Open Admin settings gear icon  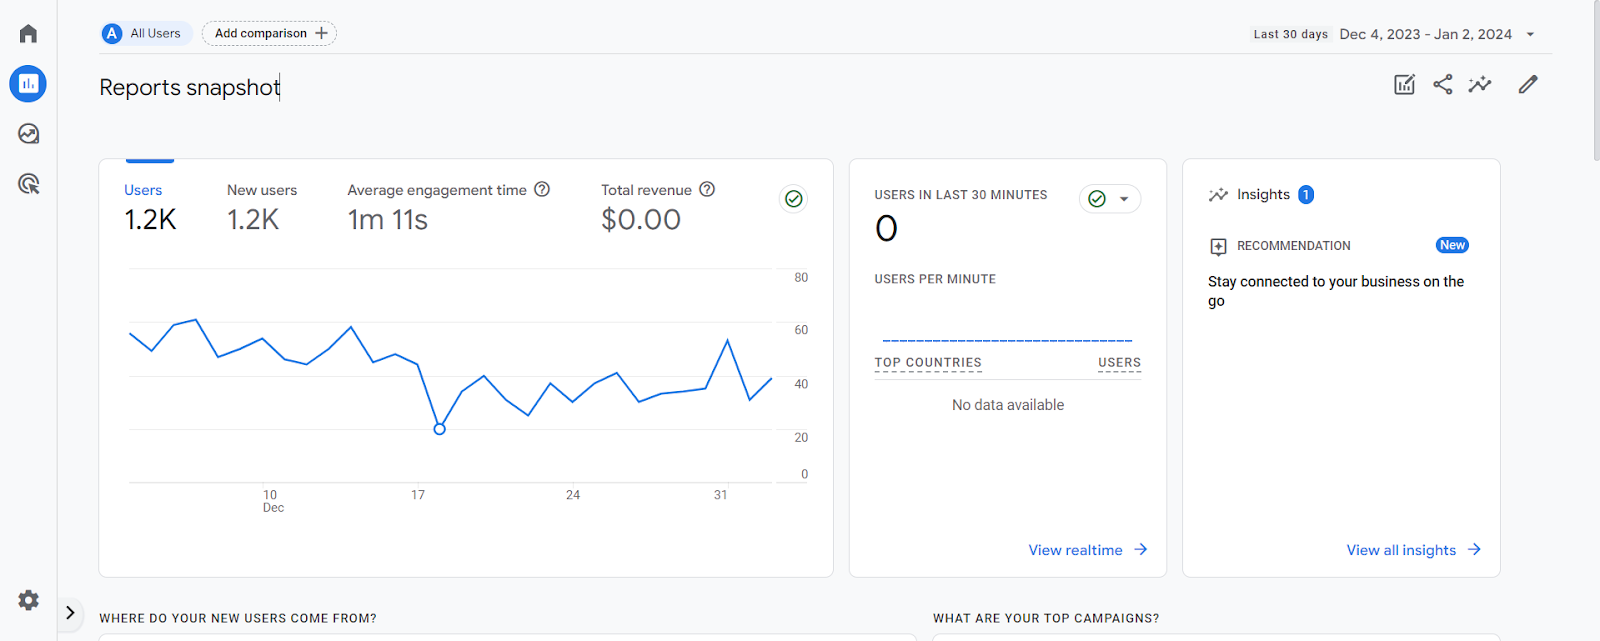point(28,600)
